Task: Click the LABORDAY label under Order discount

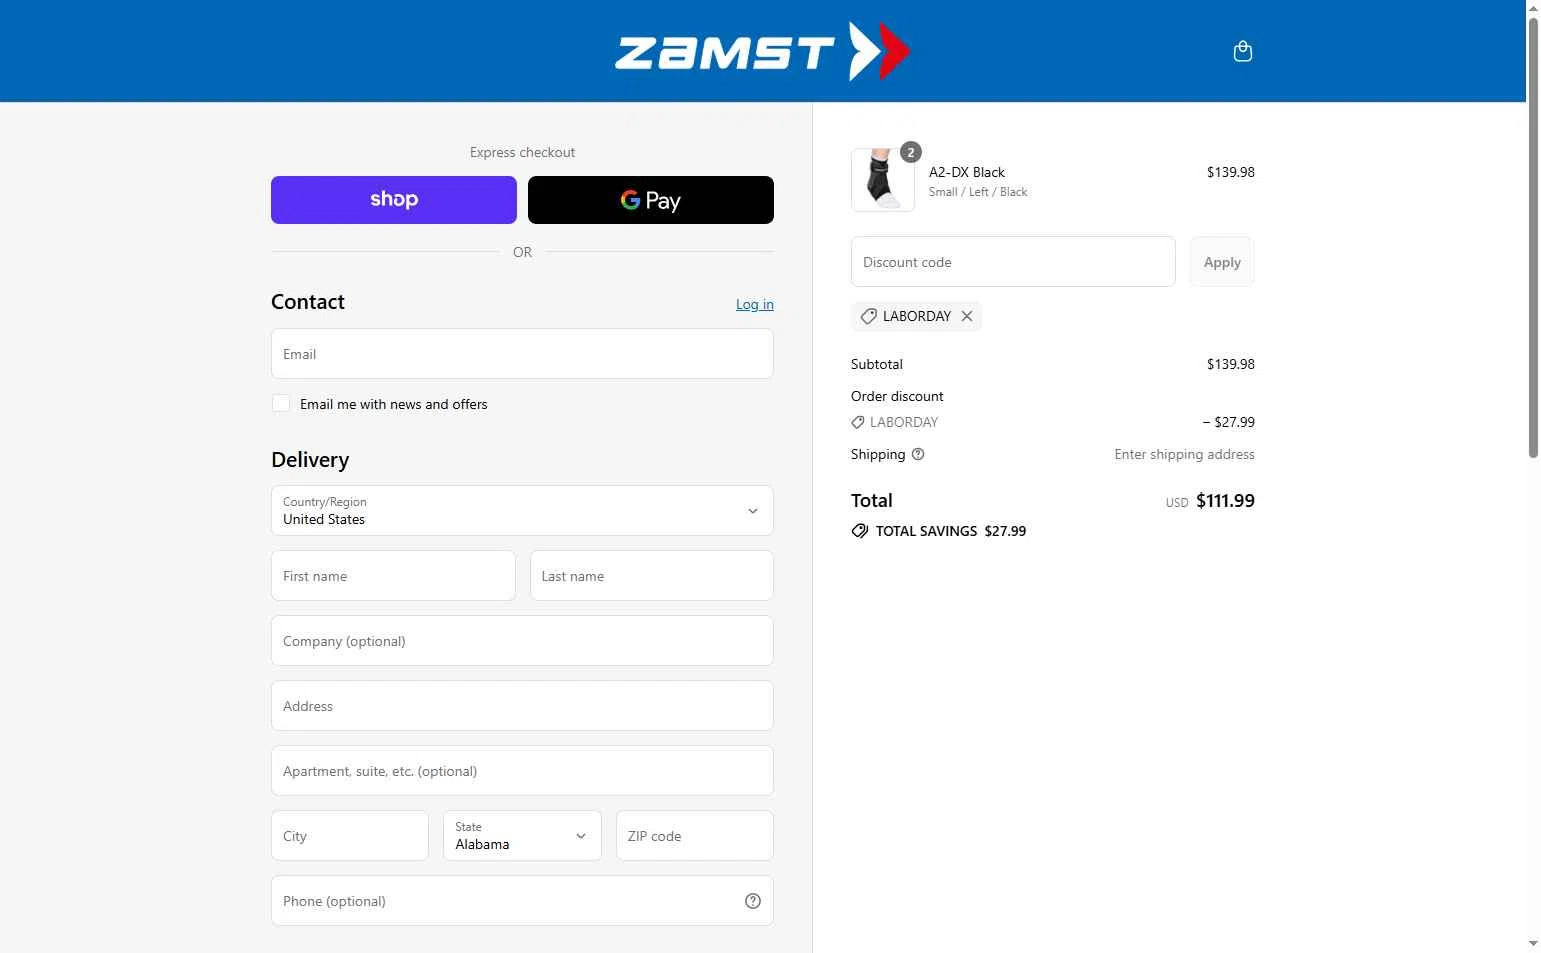Action: click(x=904, y=422)
